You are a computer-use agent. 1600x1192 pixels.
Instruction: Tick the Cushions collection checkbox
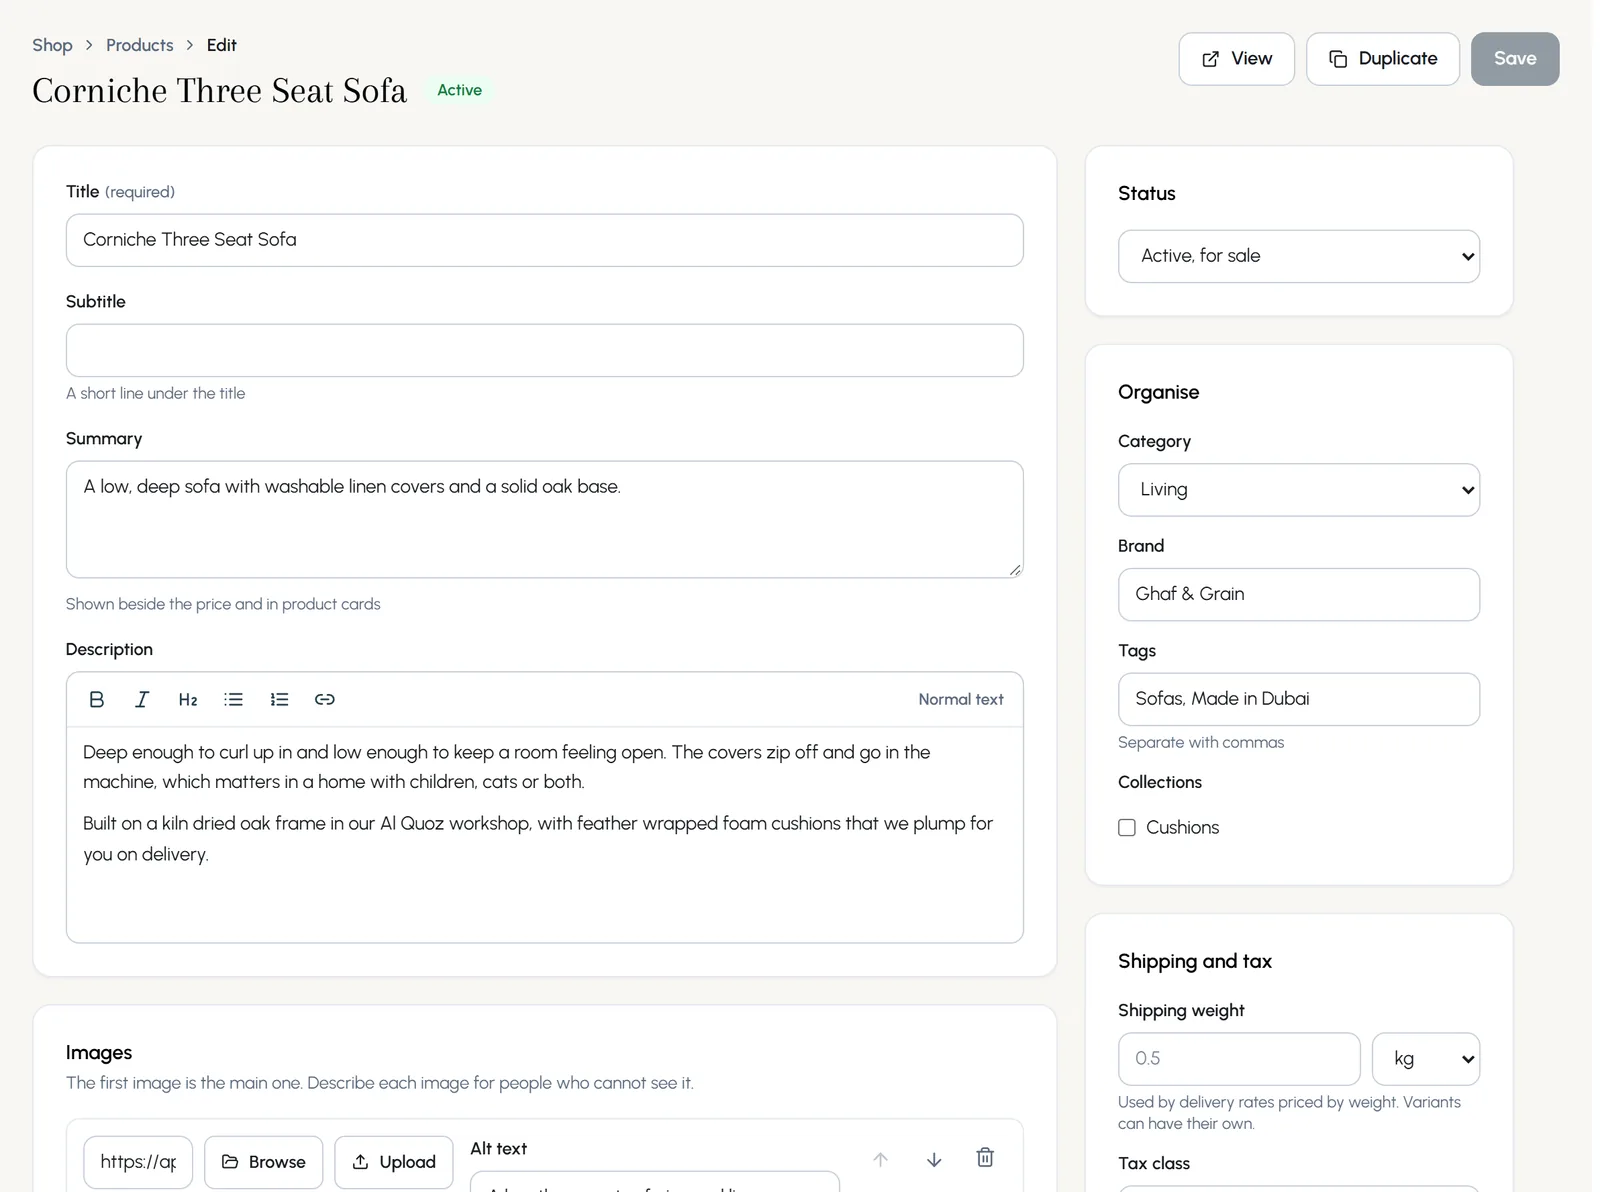(x=1127, y=828)
